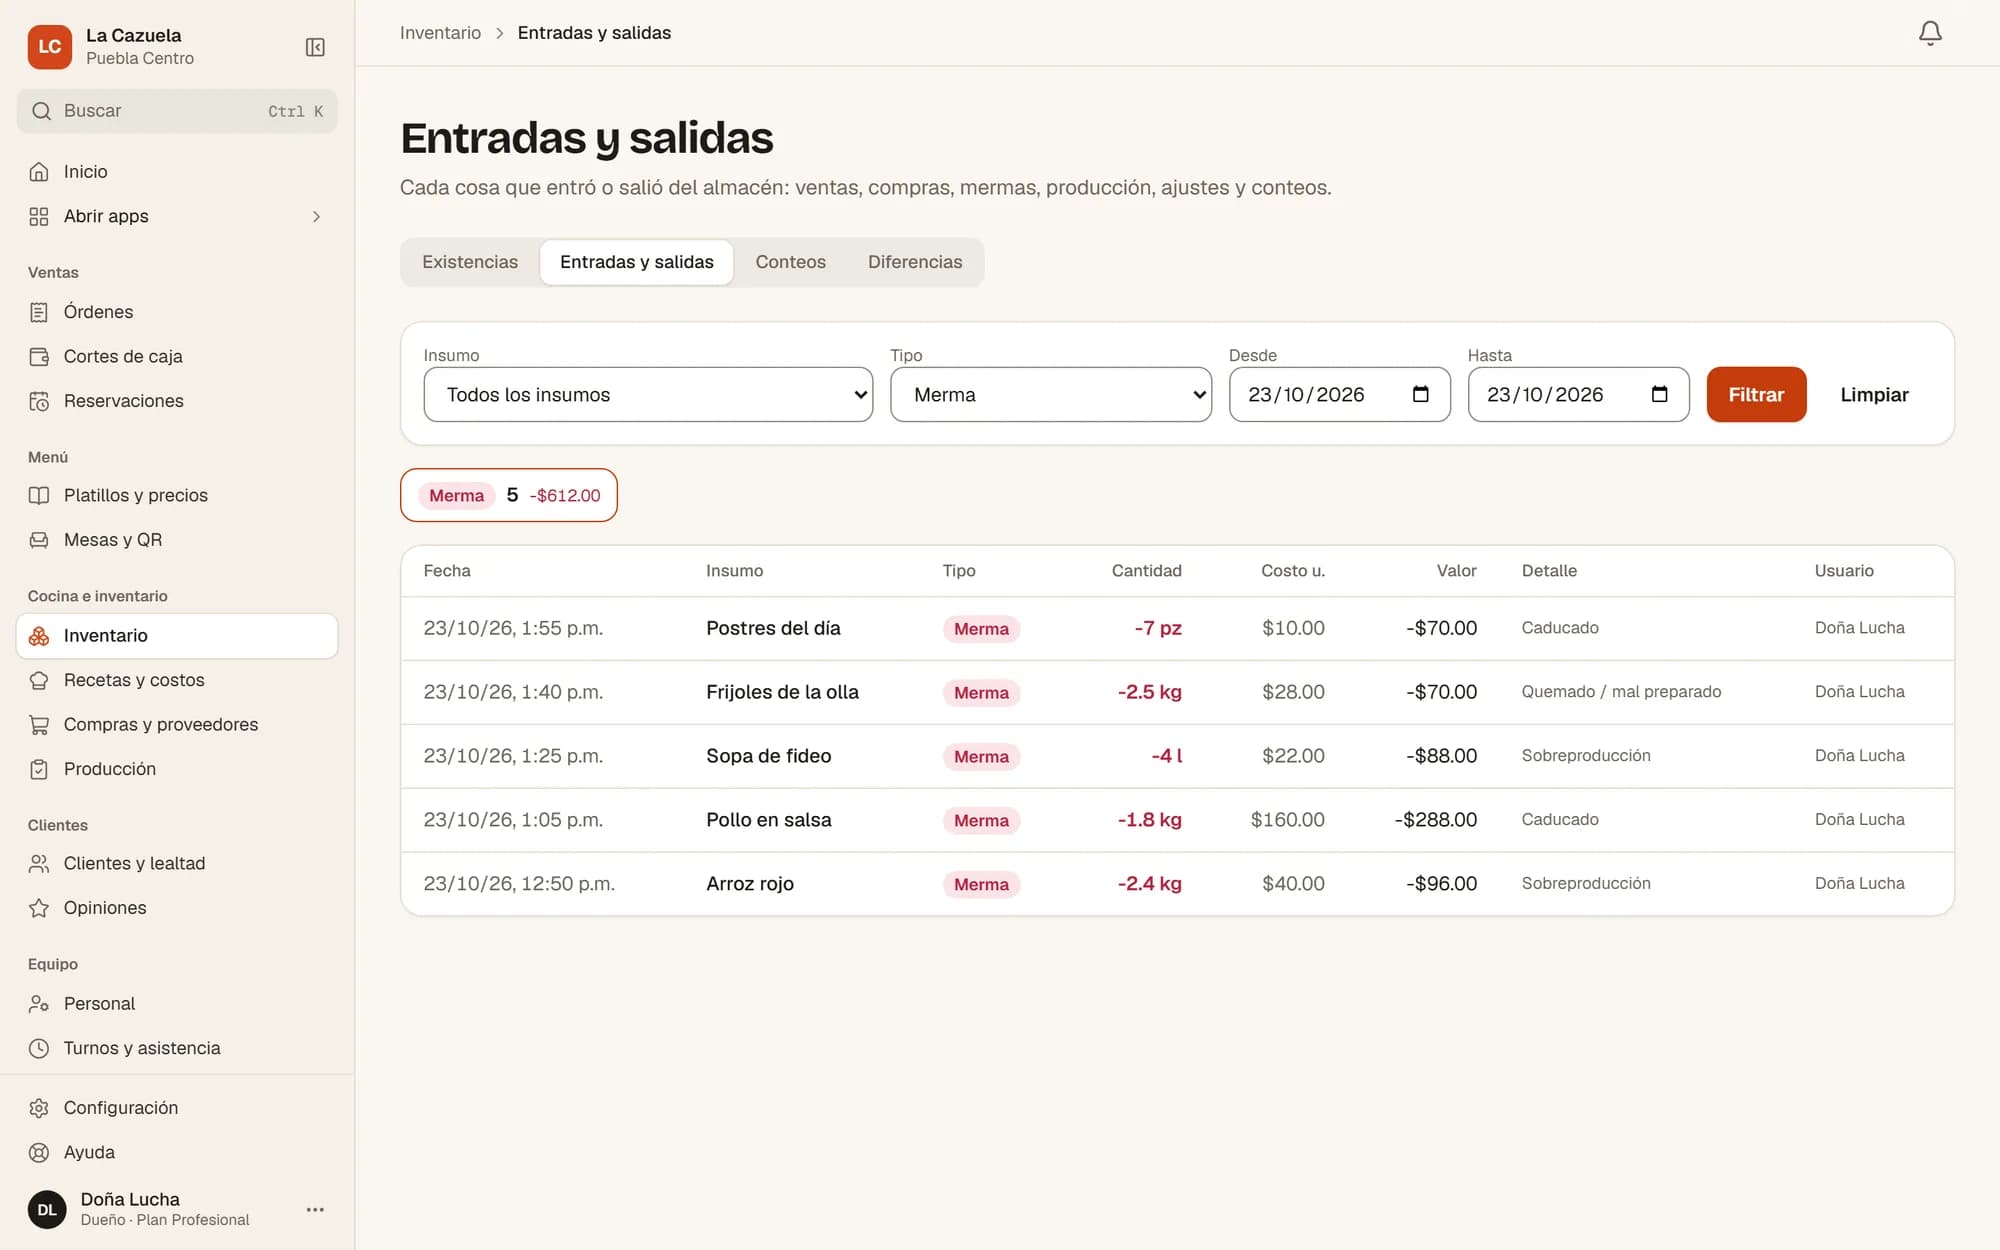Click the Clientes y lealtad people icon
The image size is (2000, 1250).
coord(39,863)
